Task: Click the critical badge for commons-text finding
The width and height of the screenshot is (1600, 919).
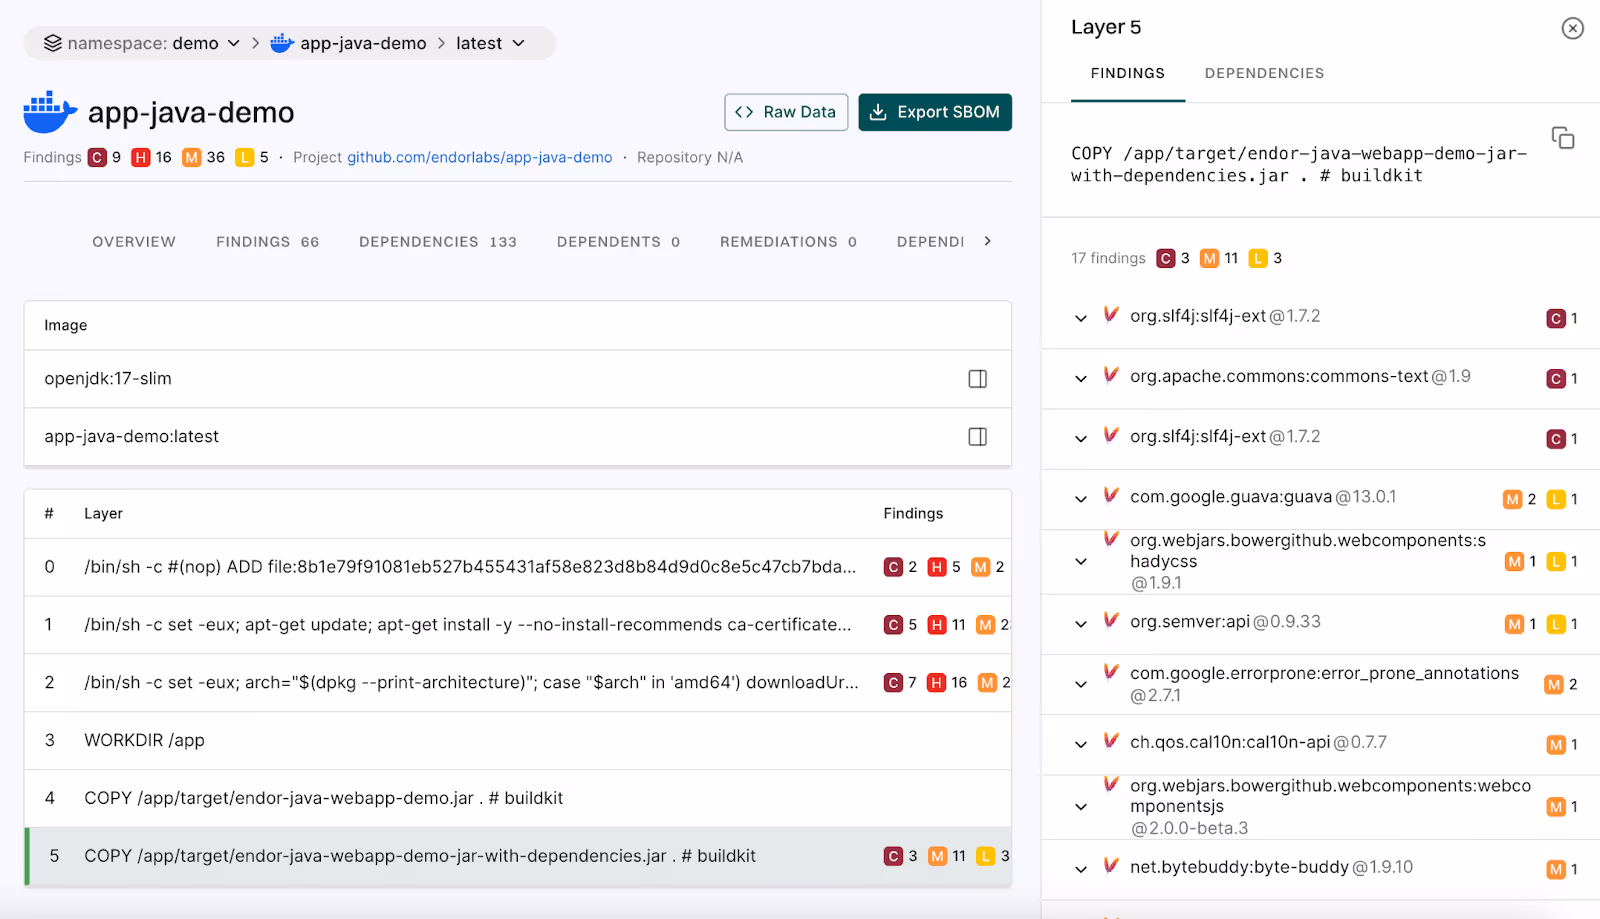Action: click(x=1556, y=379)
